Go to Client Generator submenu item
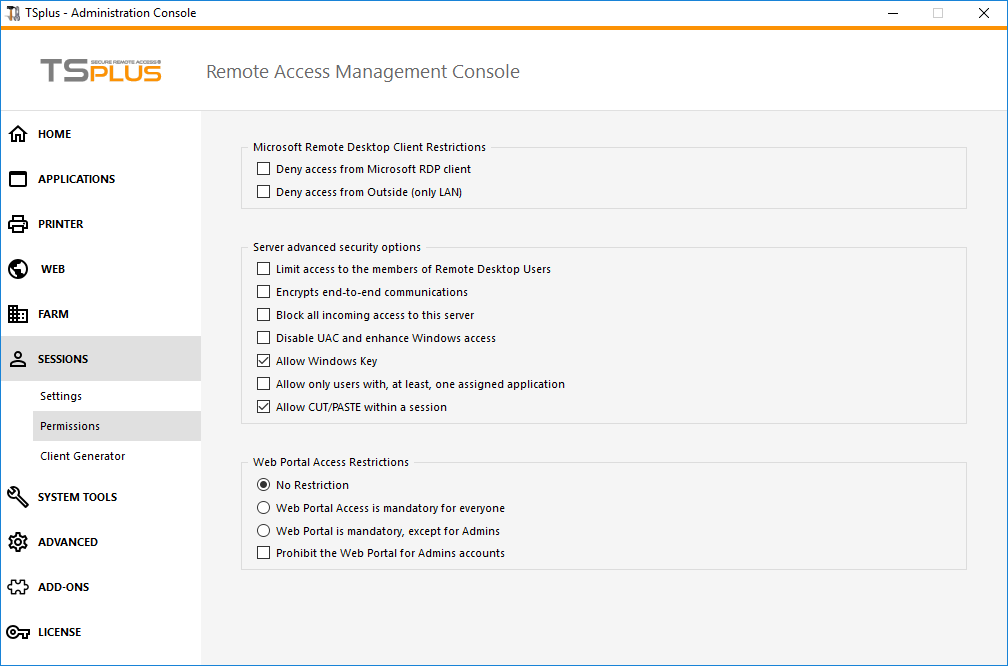Viewport: 1008px width, 666px height. [x=83, y=457]
